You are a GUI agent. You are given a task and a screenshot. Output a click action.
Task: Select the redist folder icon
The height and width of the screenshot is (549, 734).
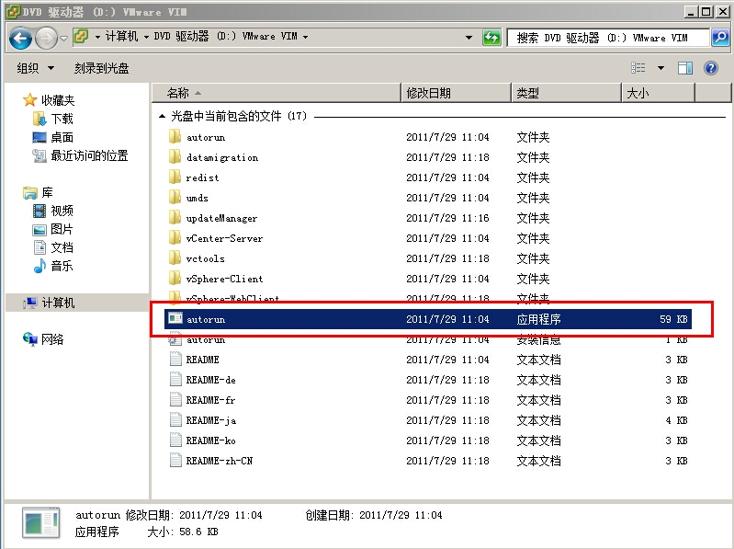[x=175, y=177]
